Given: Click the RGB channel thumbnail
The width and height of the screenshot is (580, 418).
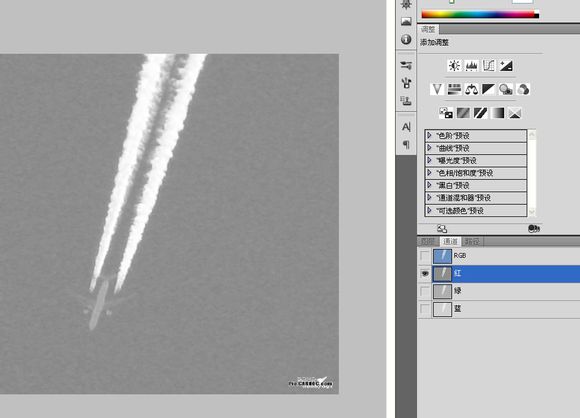Looking at the screenshot, I should [x=442, y=256].
